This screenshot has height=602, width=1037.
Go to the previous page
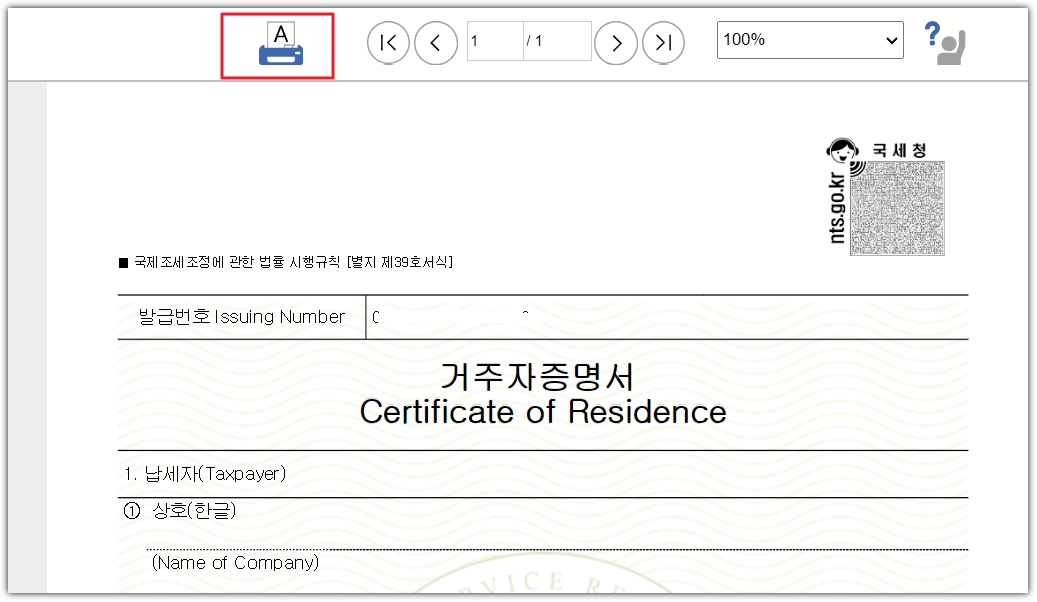435,42
